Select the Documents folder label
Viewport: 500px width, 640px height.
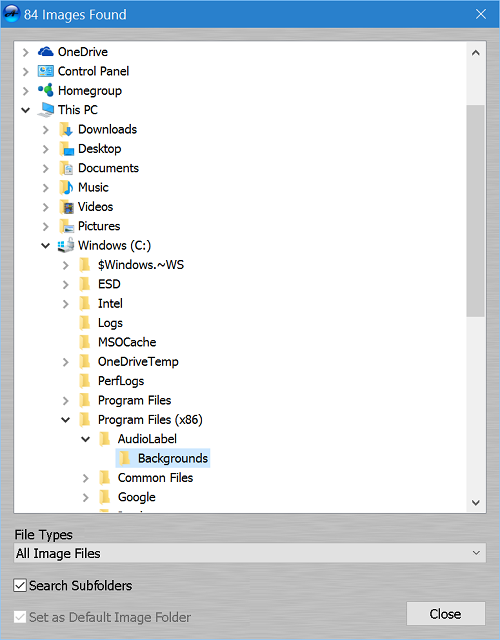[x=108, y=168]
